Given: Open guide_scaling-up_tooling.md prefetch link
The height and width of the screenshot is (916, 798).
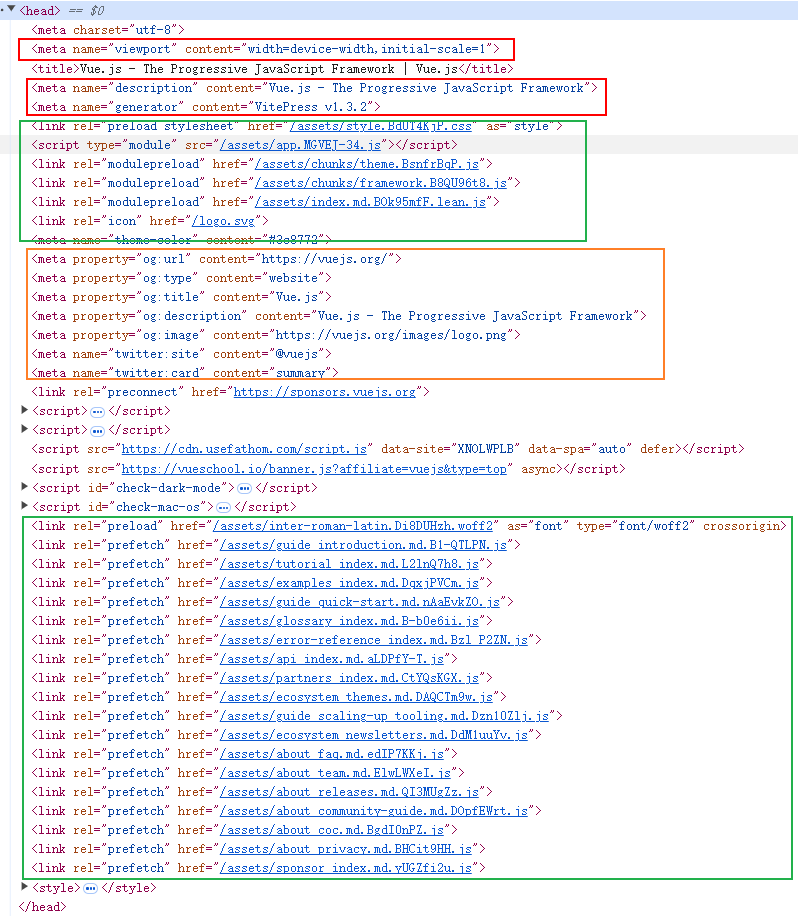Looking at the screenshot, I should (x=384, y=716).
